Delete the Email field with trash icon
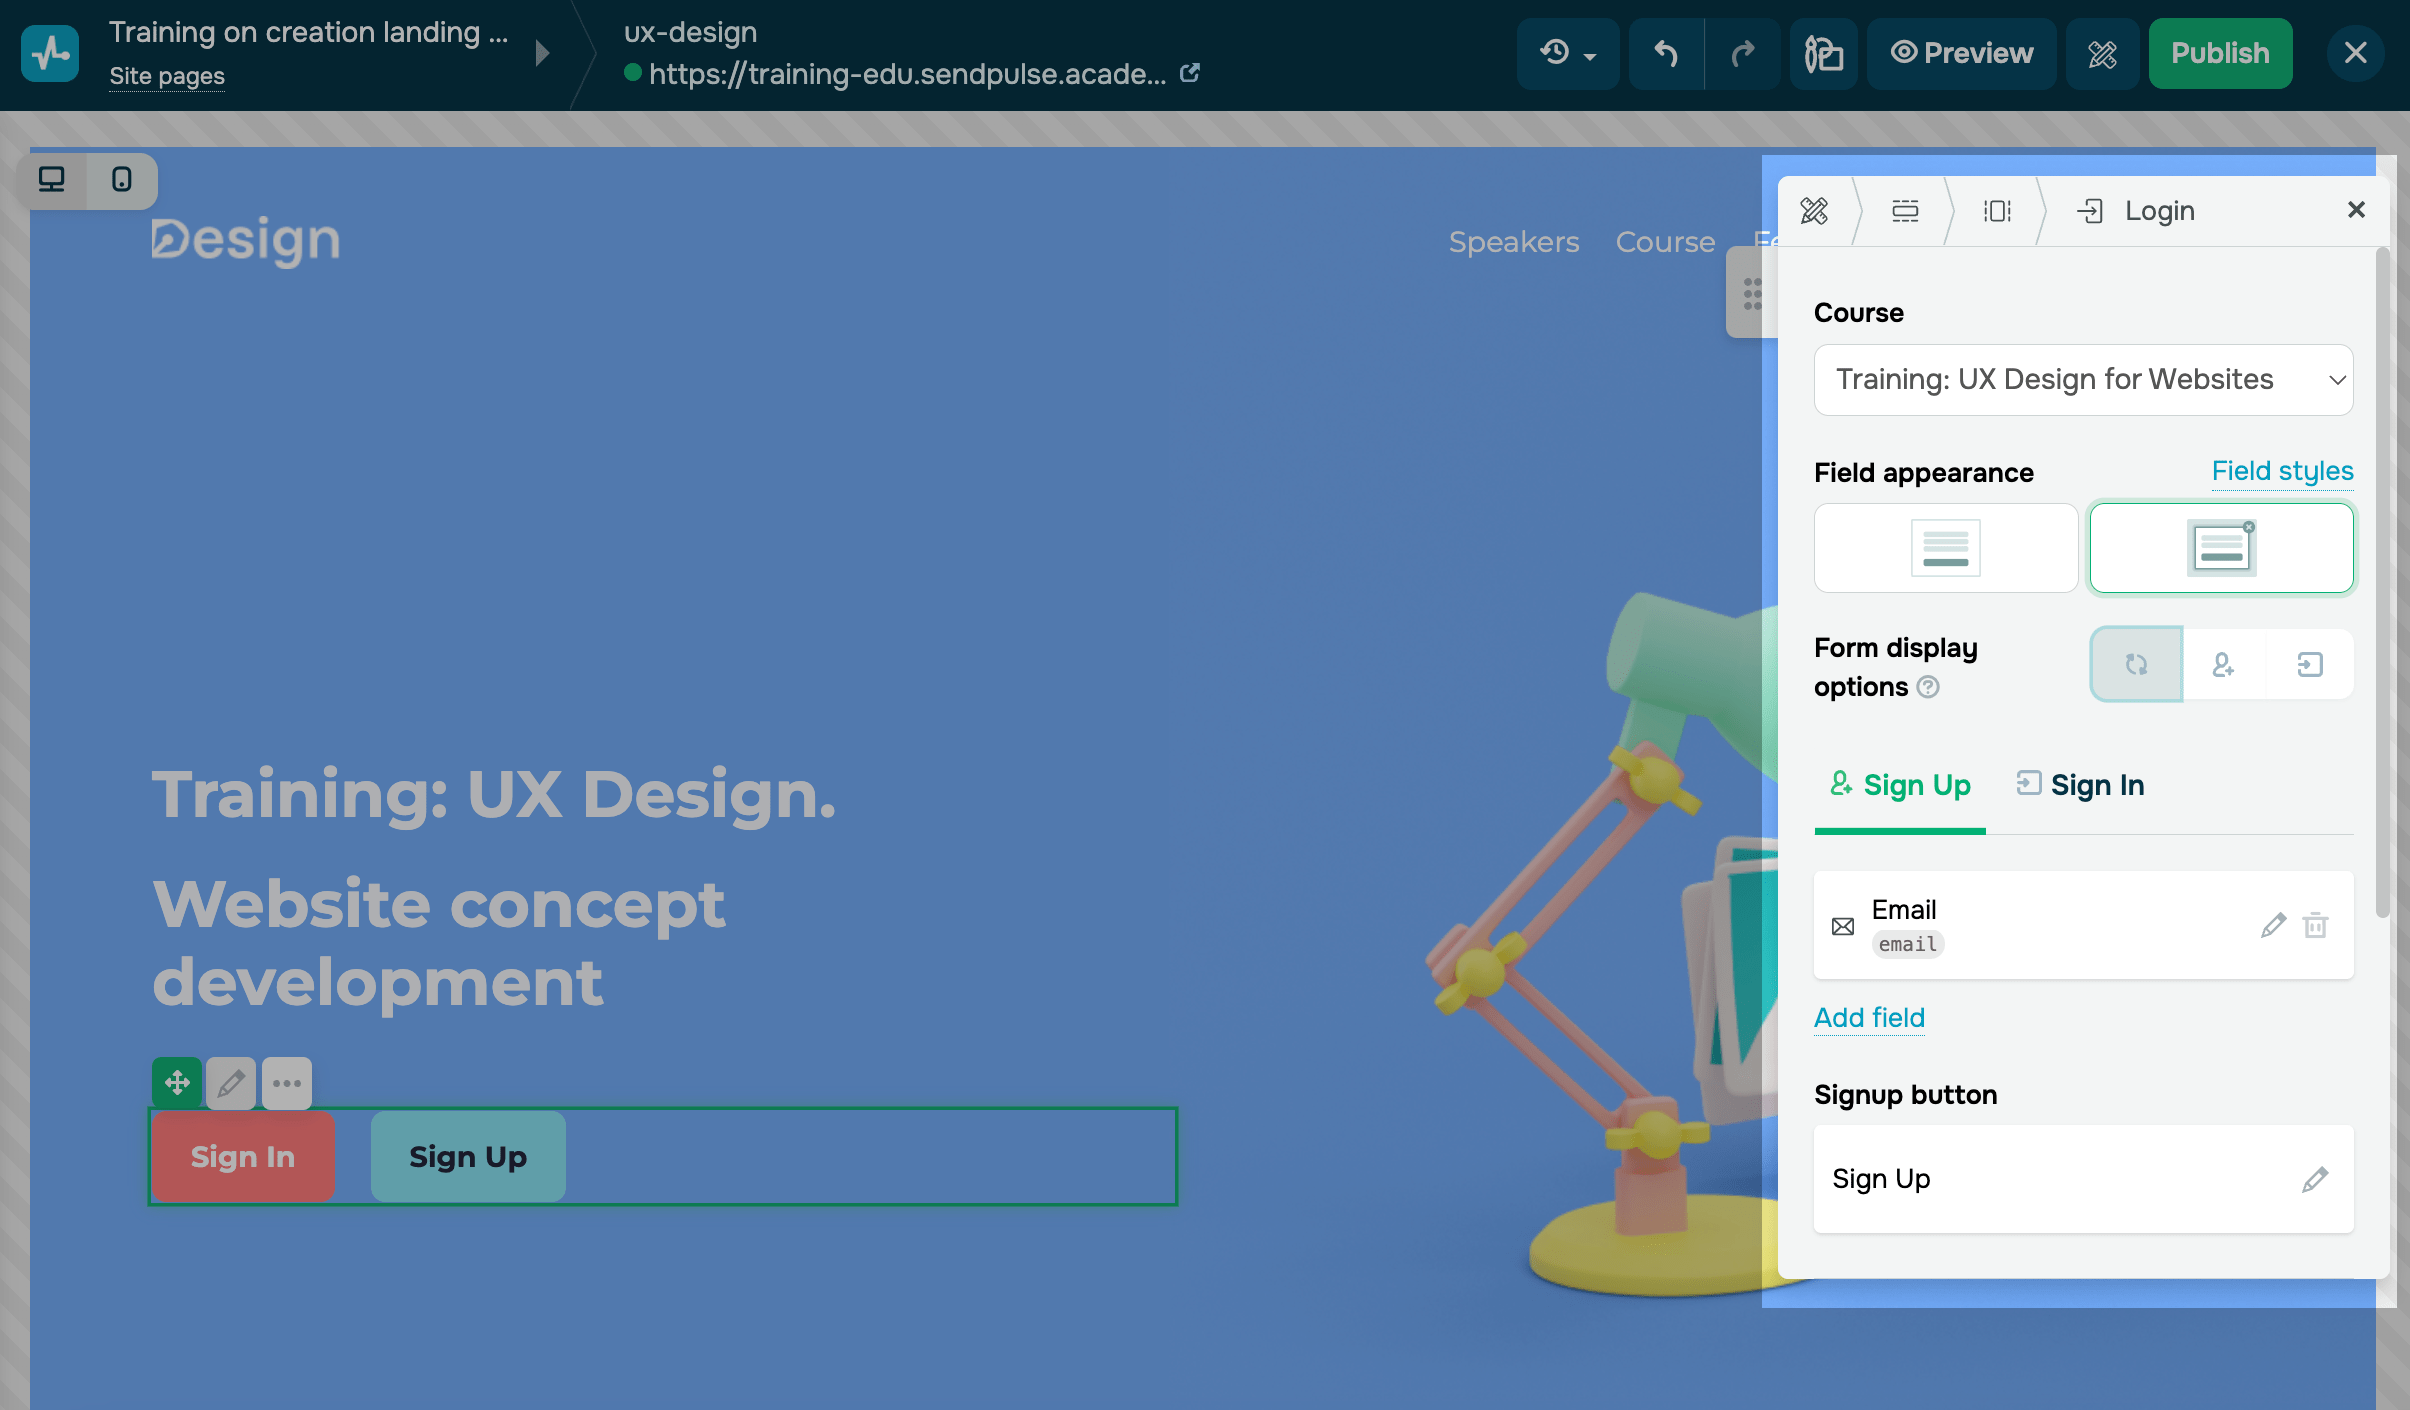The image size is (2410, 1410). pos(2315,926)
